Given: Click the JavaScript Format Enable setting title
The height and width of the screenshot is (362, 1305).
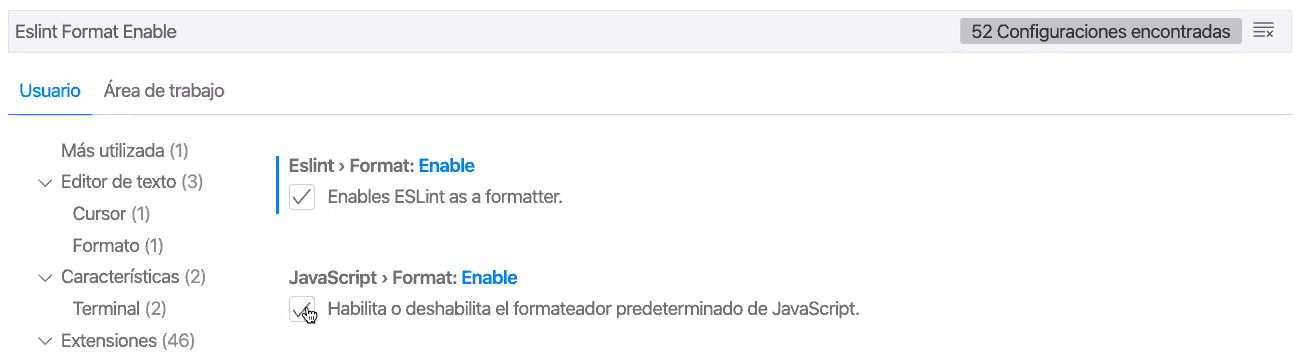Looking at the screenshot, I should click(403, 278).
